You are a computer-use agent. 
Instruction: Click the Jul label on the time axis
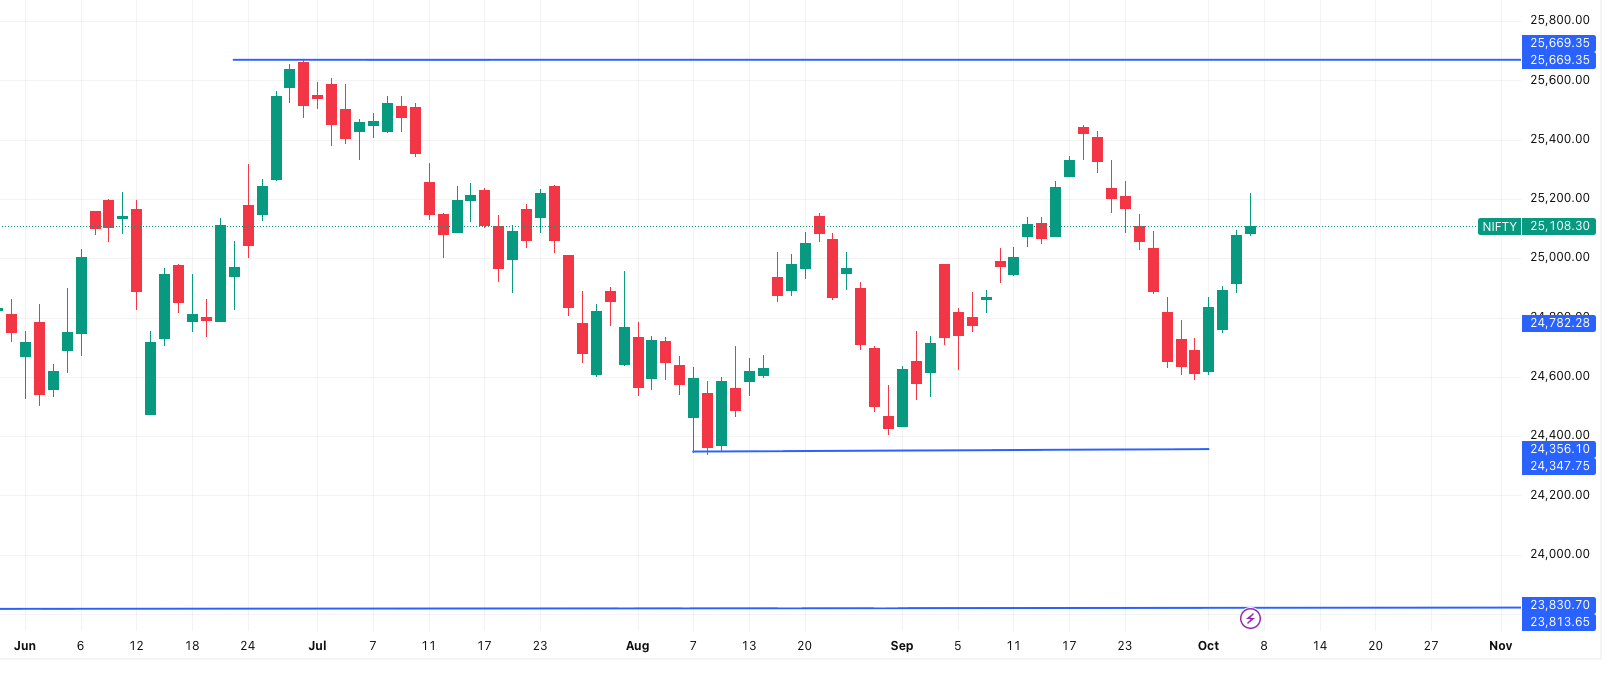point(317,646)
